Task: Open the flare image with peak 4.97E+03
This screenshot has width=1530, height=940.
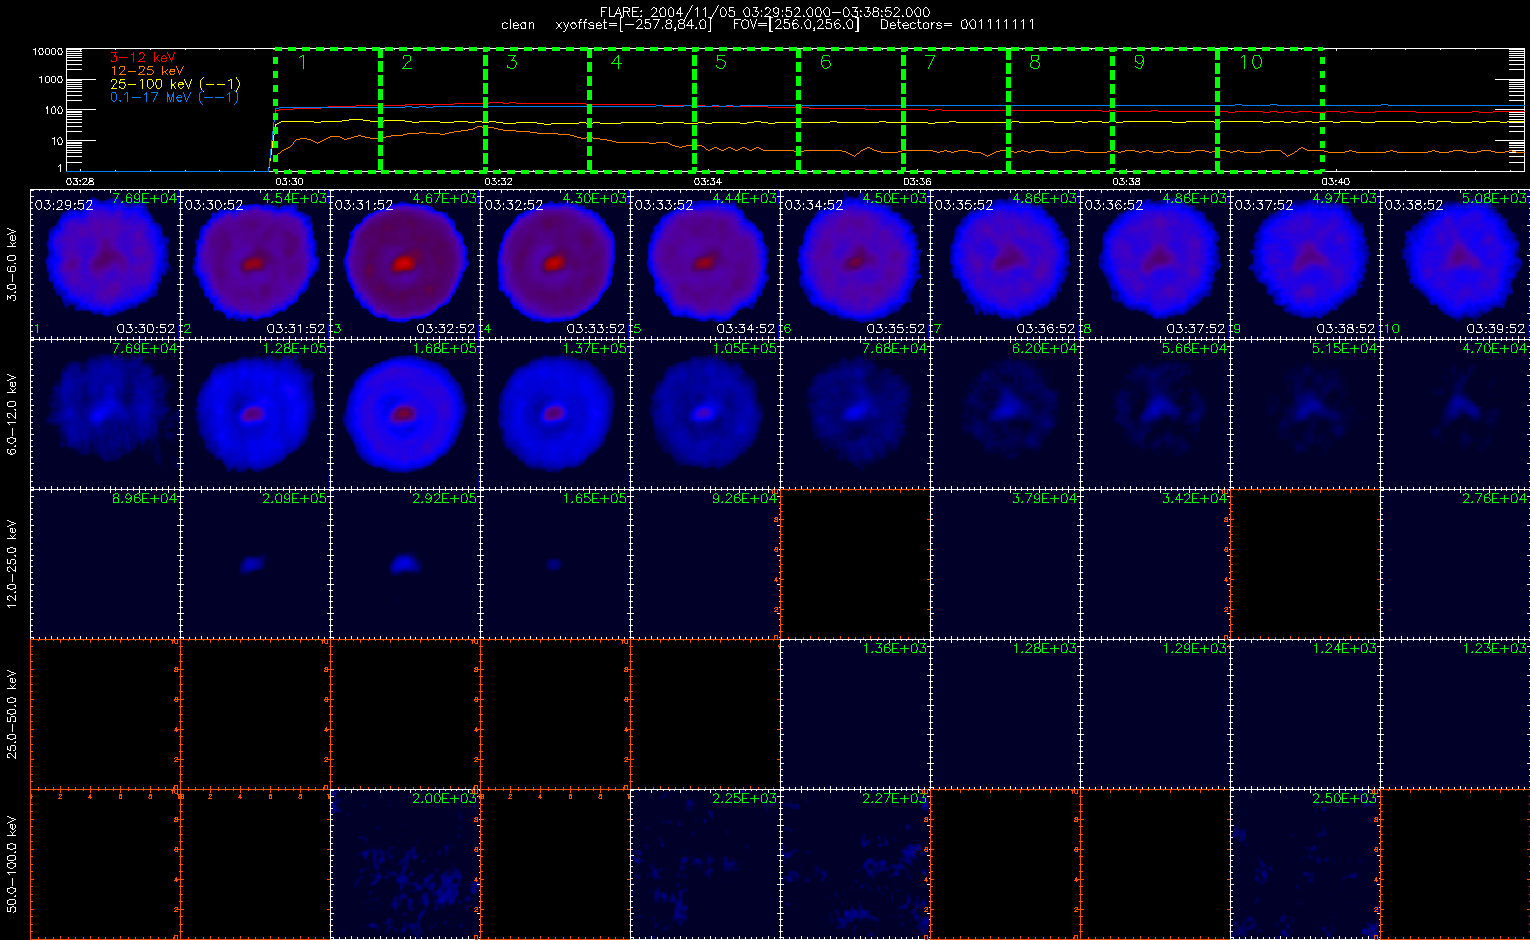Action: click(1305, 263)
